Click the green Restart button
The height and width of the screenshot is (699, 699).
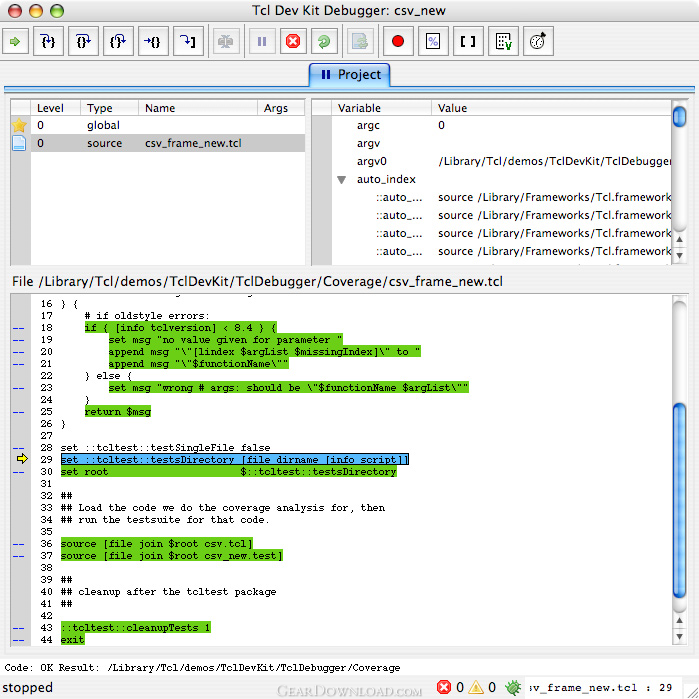tap(324, 41)
